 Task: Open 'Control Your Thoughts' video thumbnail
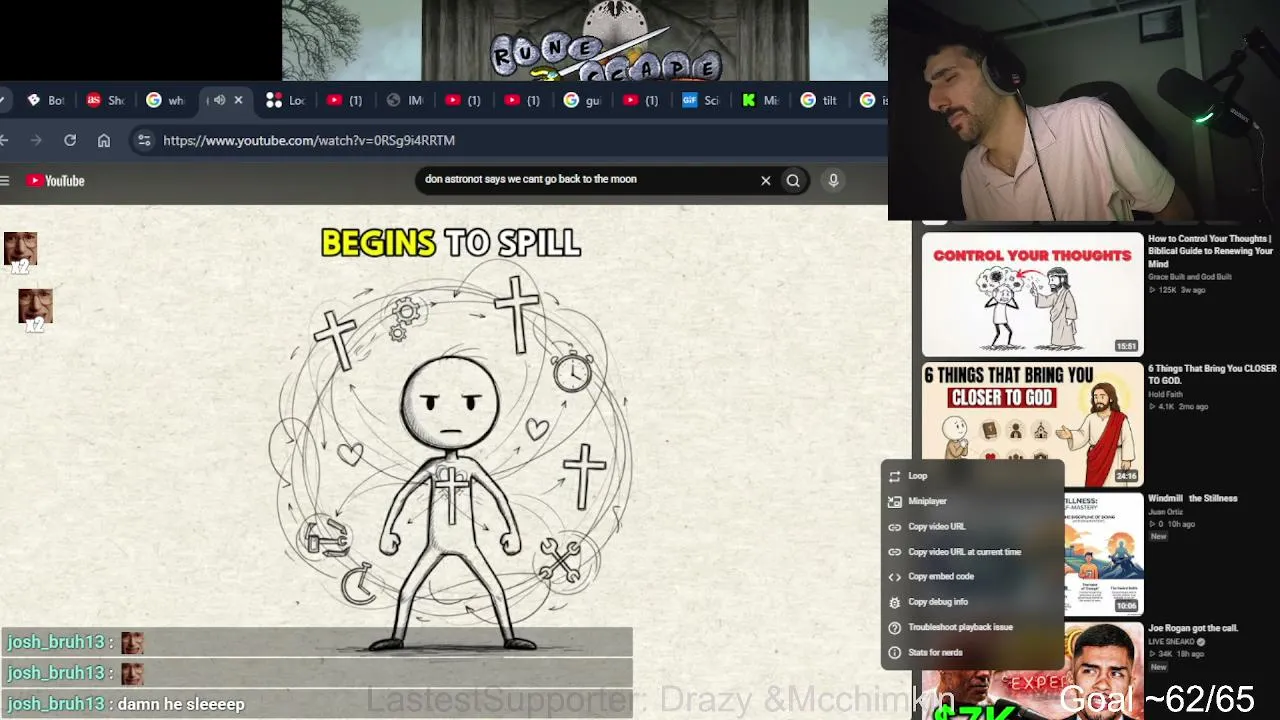[x=1032, y=295]
